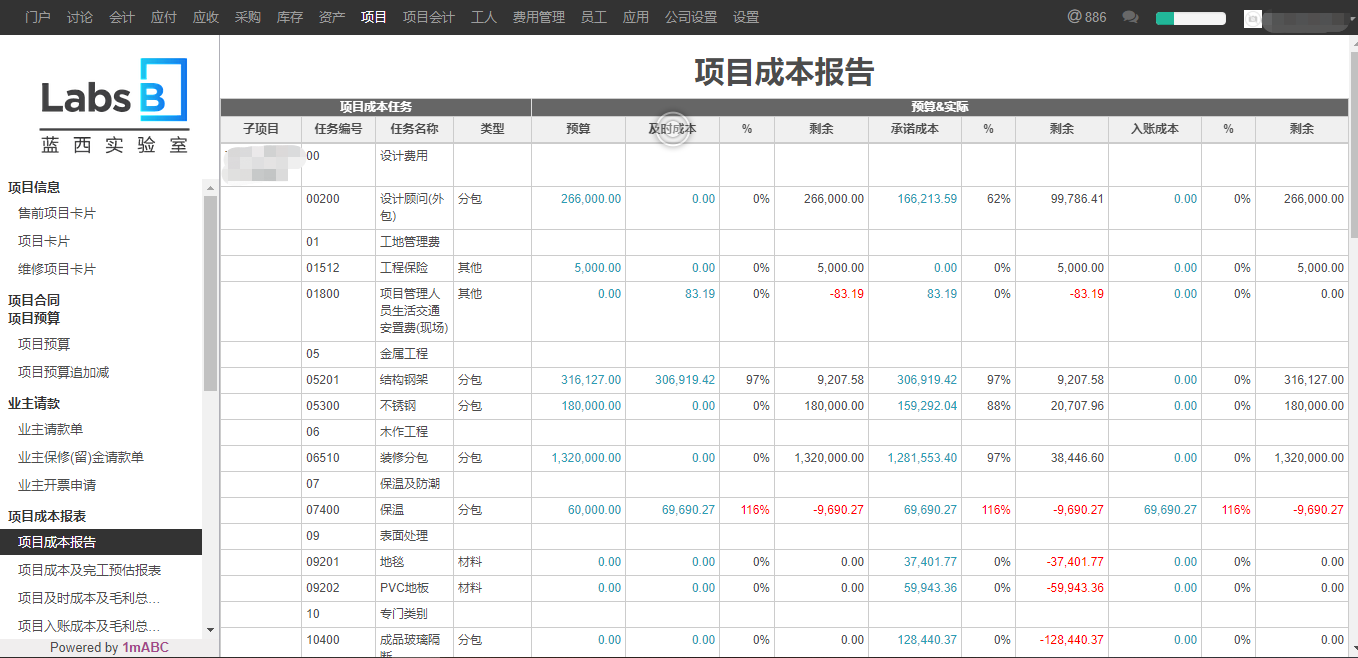Open the 应付 menu
The height and width of the screenshot is (658, 1358).
click(x=164, y=17)
